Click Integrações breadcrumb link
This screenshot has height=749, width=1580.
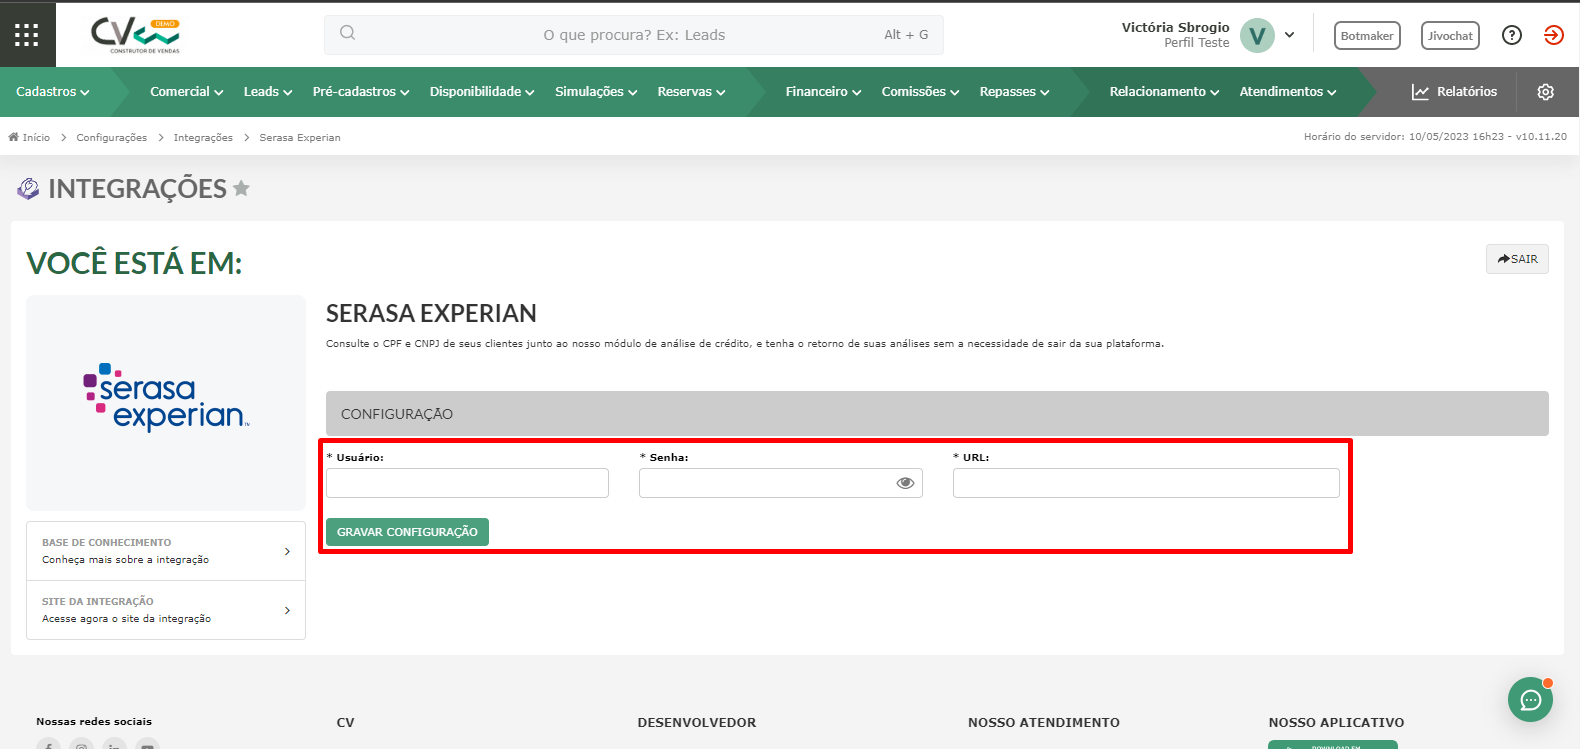(203, 137)
